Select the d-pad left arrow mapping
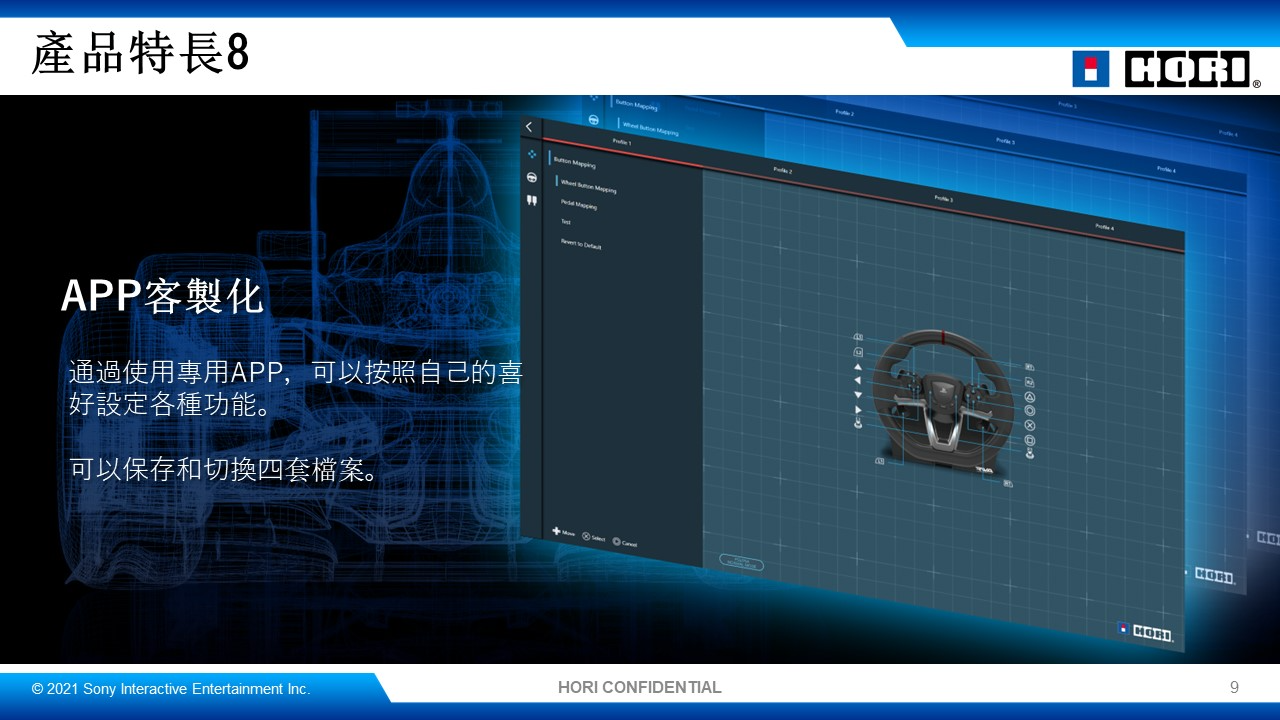This screenshot has height=720, width=1280. (858, 380)
